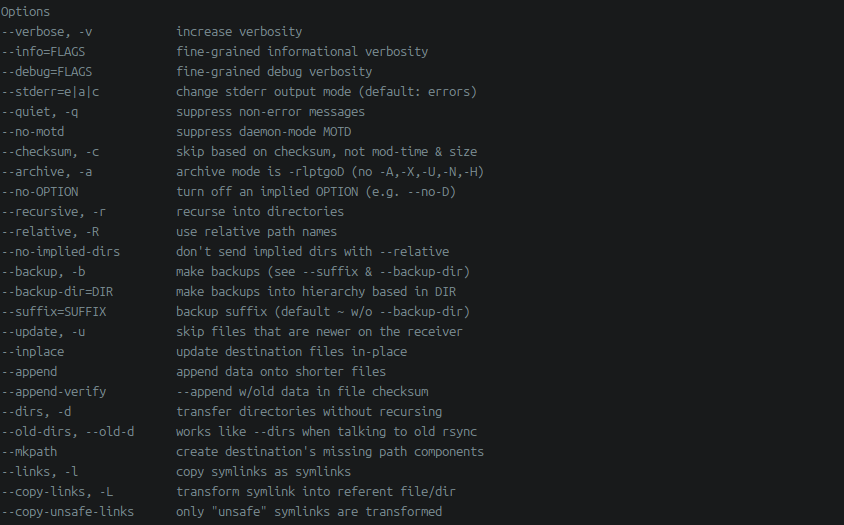Click the --verbose, -v option
The image size is (844, 525).
tap(47, 32)
